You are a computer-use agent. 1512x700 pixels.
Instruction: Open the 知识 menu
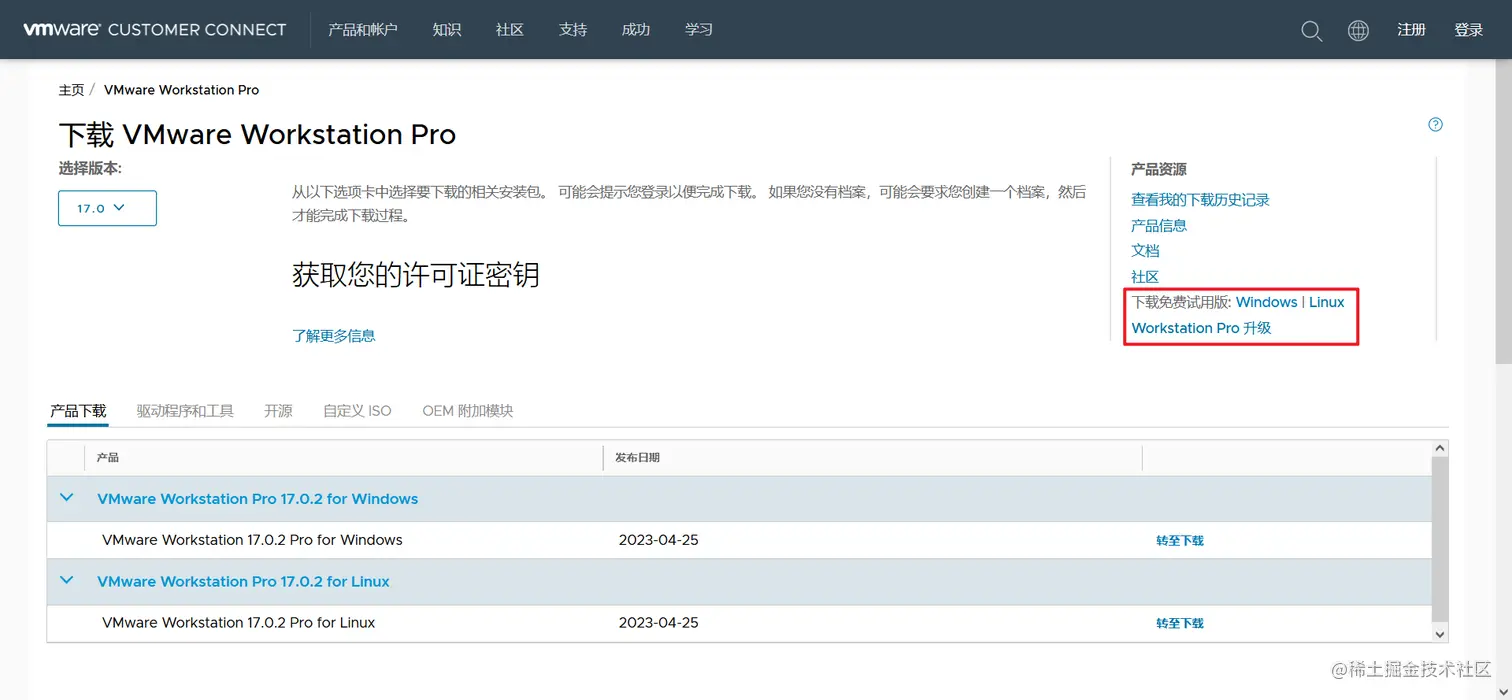click(x=447, y=30)
